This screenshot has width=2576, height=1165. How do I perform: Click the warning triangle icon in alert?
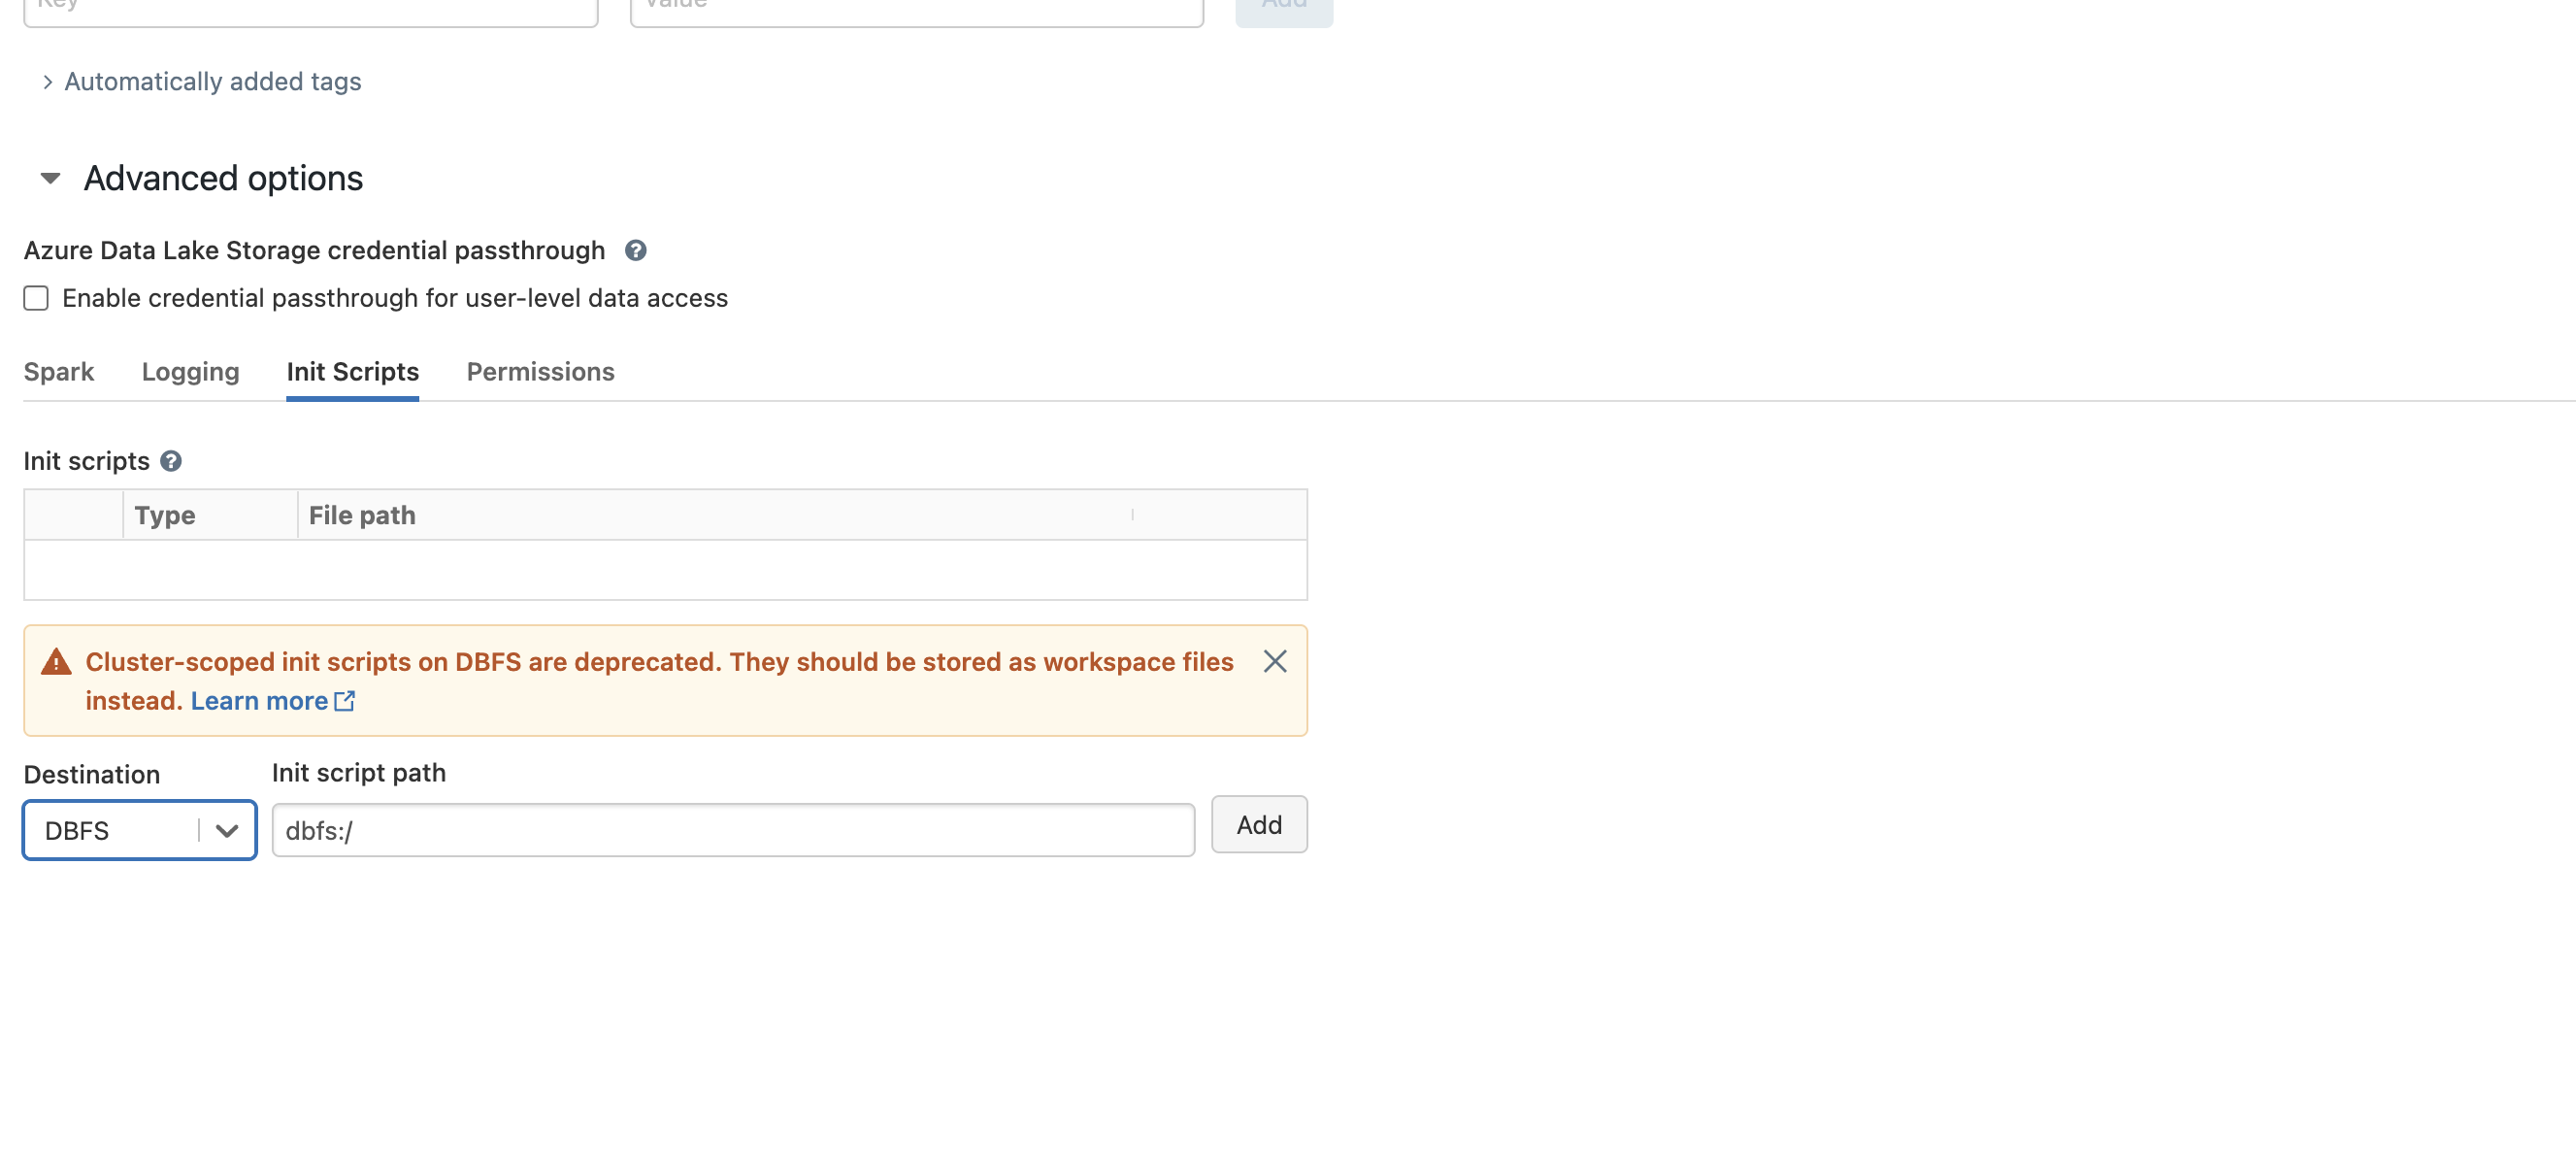56,662
